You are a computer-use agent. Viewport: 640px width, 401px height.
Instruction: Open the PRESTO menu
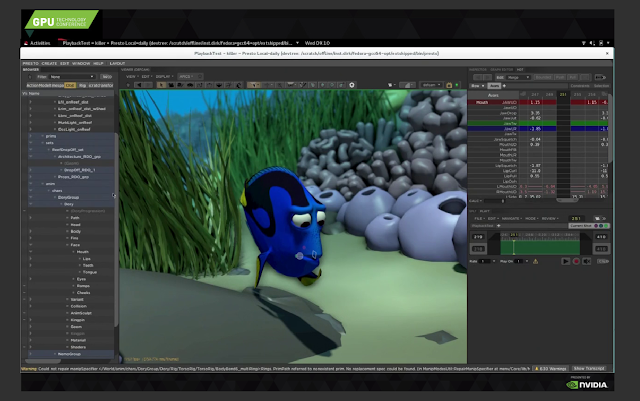click(31, 63)
